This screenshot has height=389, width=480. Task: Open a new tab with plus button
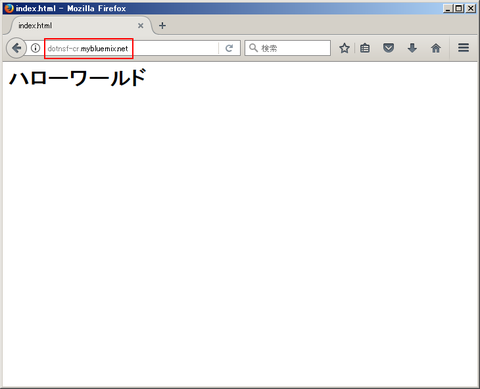click(162, 26)
